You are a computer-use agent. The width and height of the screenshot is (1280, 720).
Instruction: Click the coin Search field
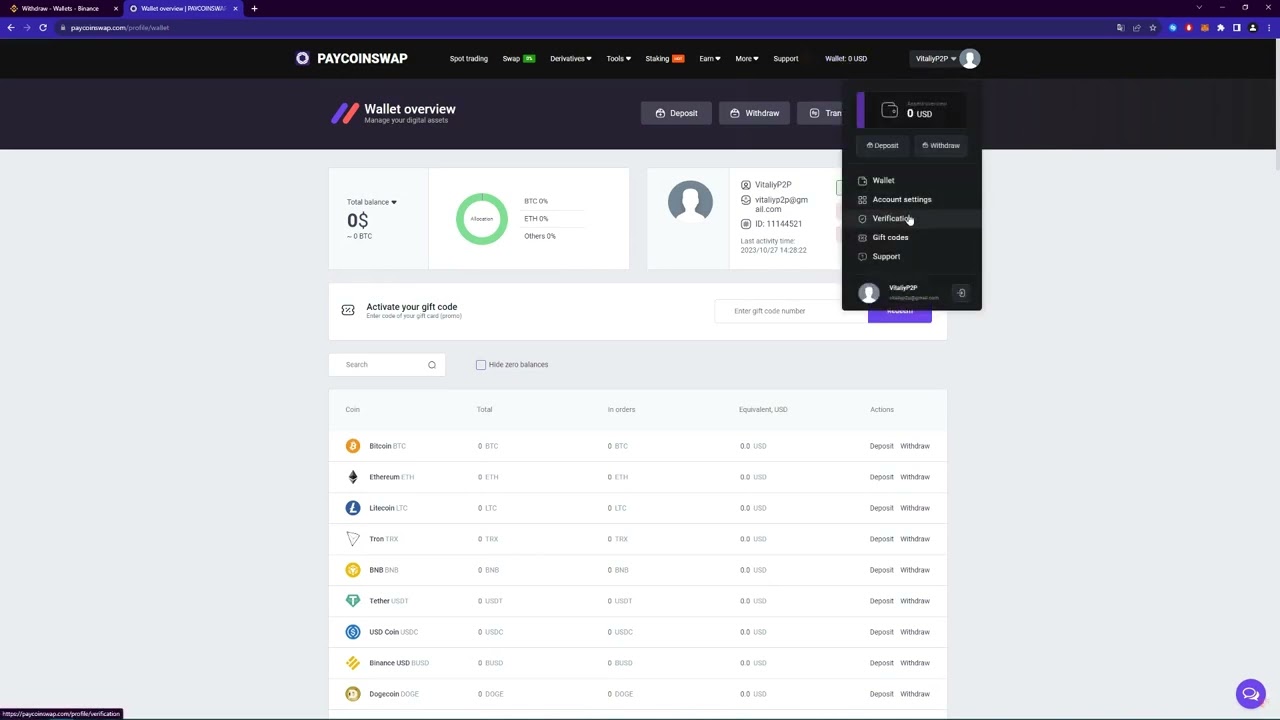(x=385, y=365)
